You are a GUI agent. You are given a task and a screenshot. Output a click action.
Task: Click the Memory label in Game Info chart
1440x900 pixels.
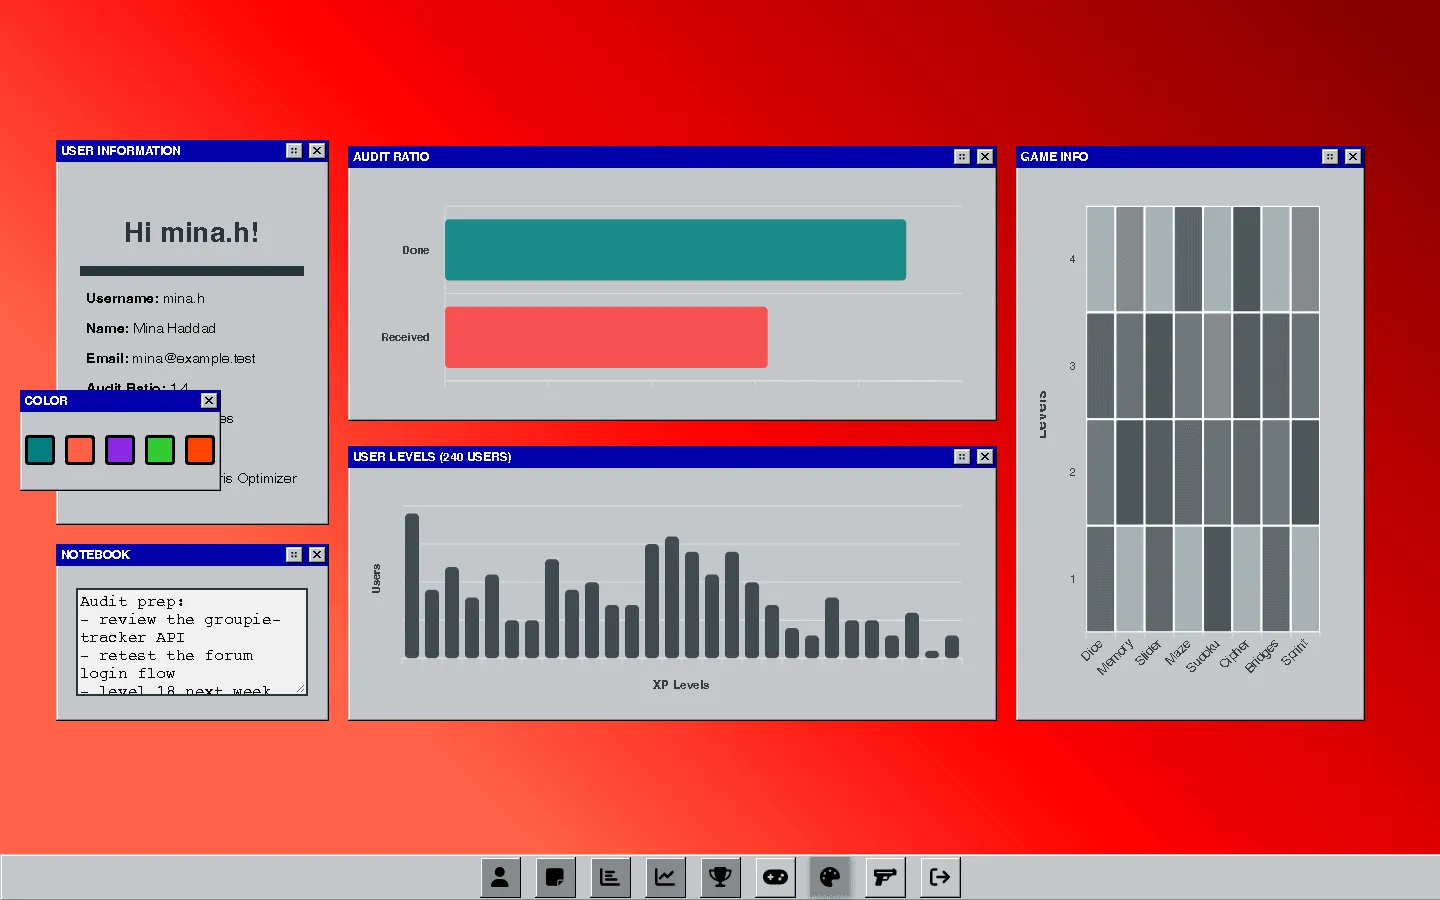(1115, 657)
